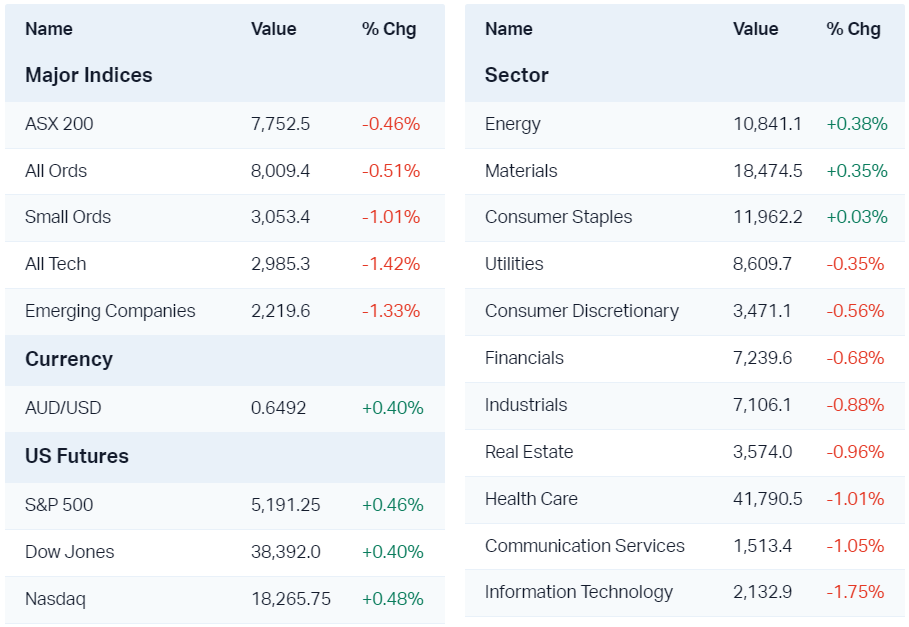Select the AUD/USD currency row
909x627 pixels.
point(63,408)
